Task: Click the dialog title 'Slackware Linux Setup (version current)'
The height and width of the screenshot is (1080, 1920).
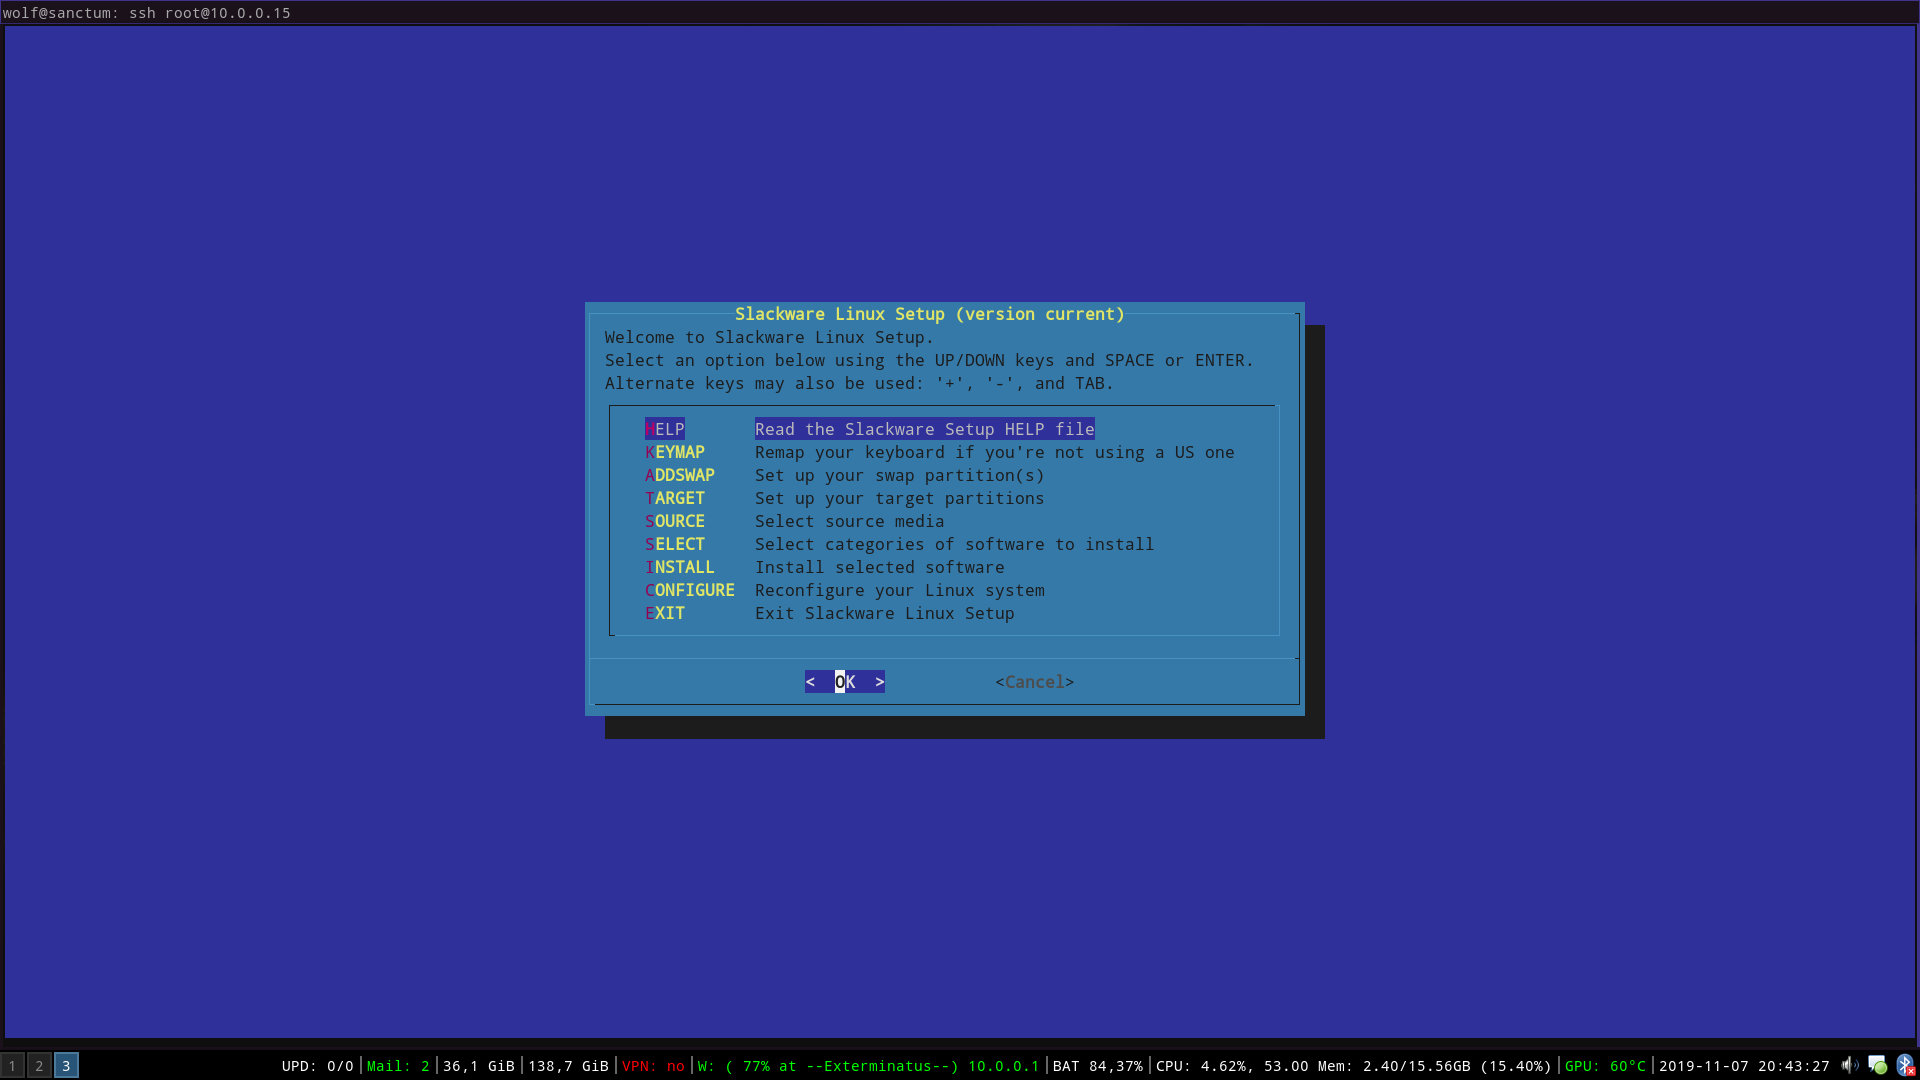Action: (x=930, y=314)
